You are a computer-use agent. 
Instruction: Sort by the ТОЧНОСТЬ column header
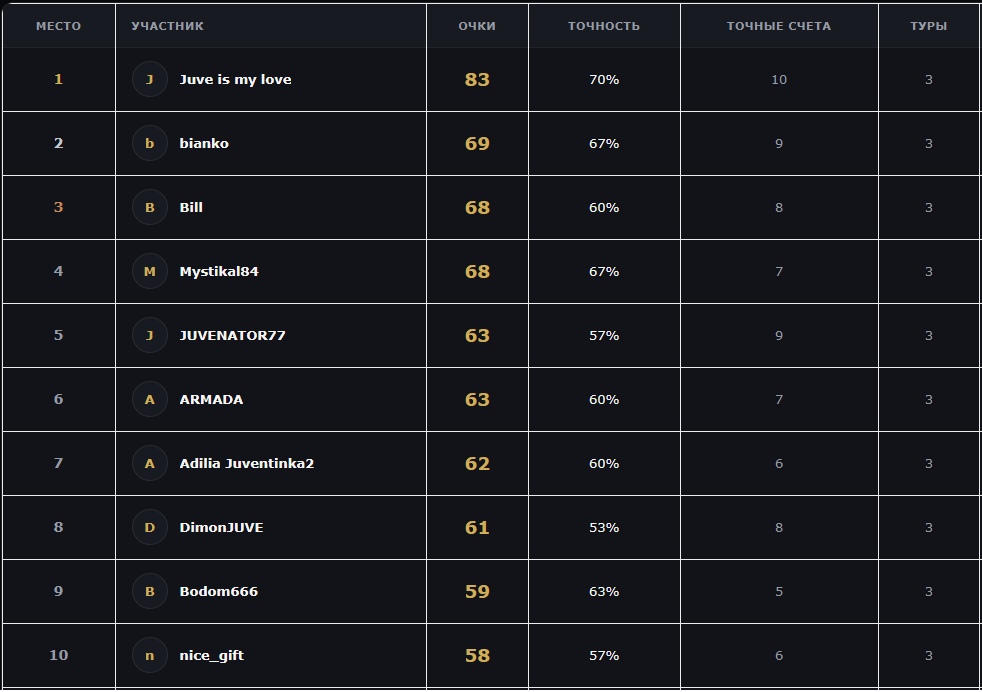point(604,26)
